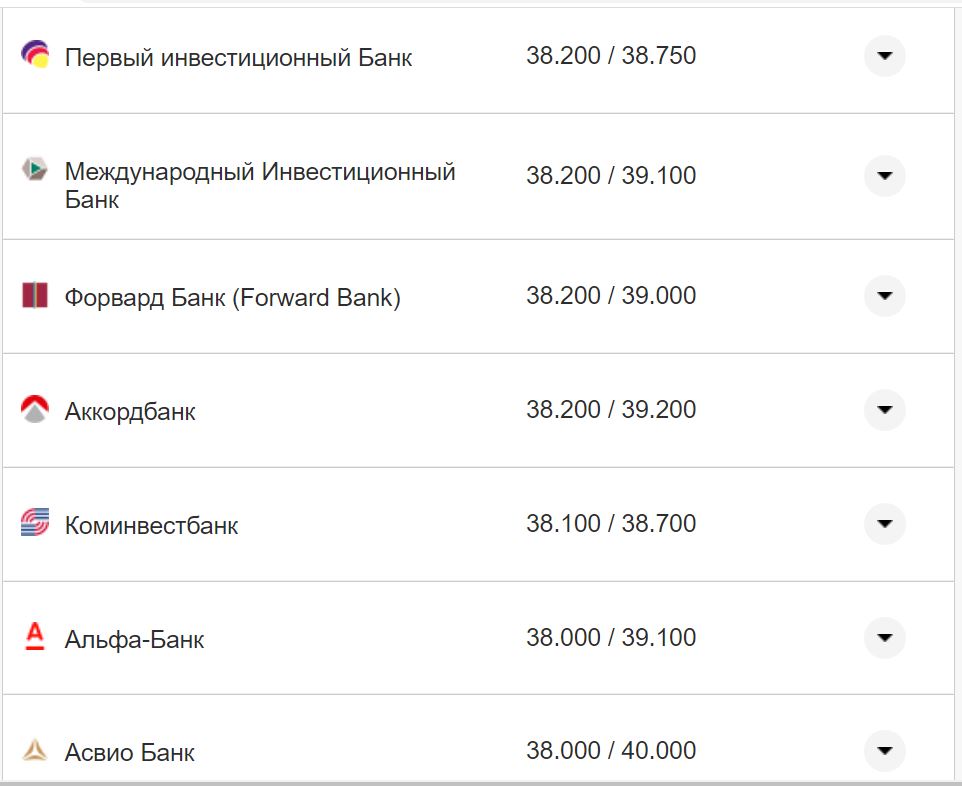Open the Коминвестбанк dropdown arrow
The width and height of the screenshot is (962, 786).
click(884, 523)
